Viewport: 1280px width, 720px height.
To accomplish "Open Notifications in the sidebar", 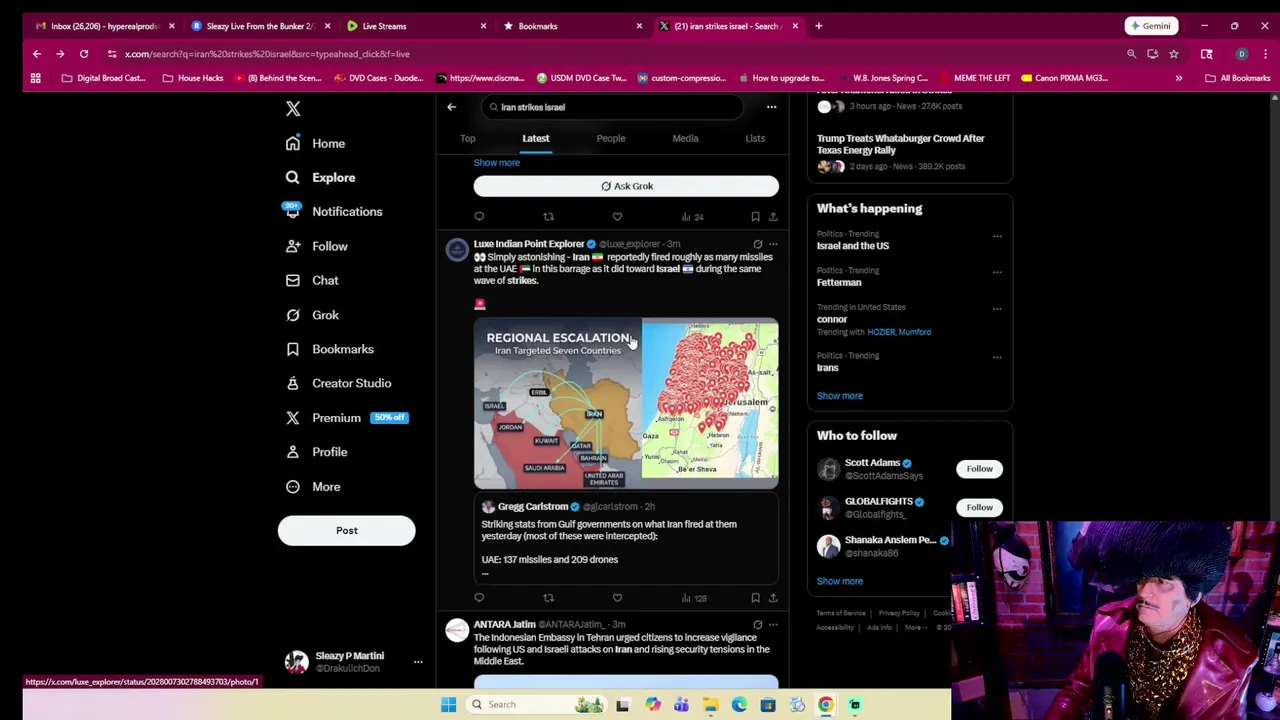I will click(333, 211).
